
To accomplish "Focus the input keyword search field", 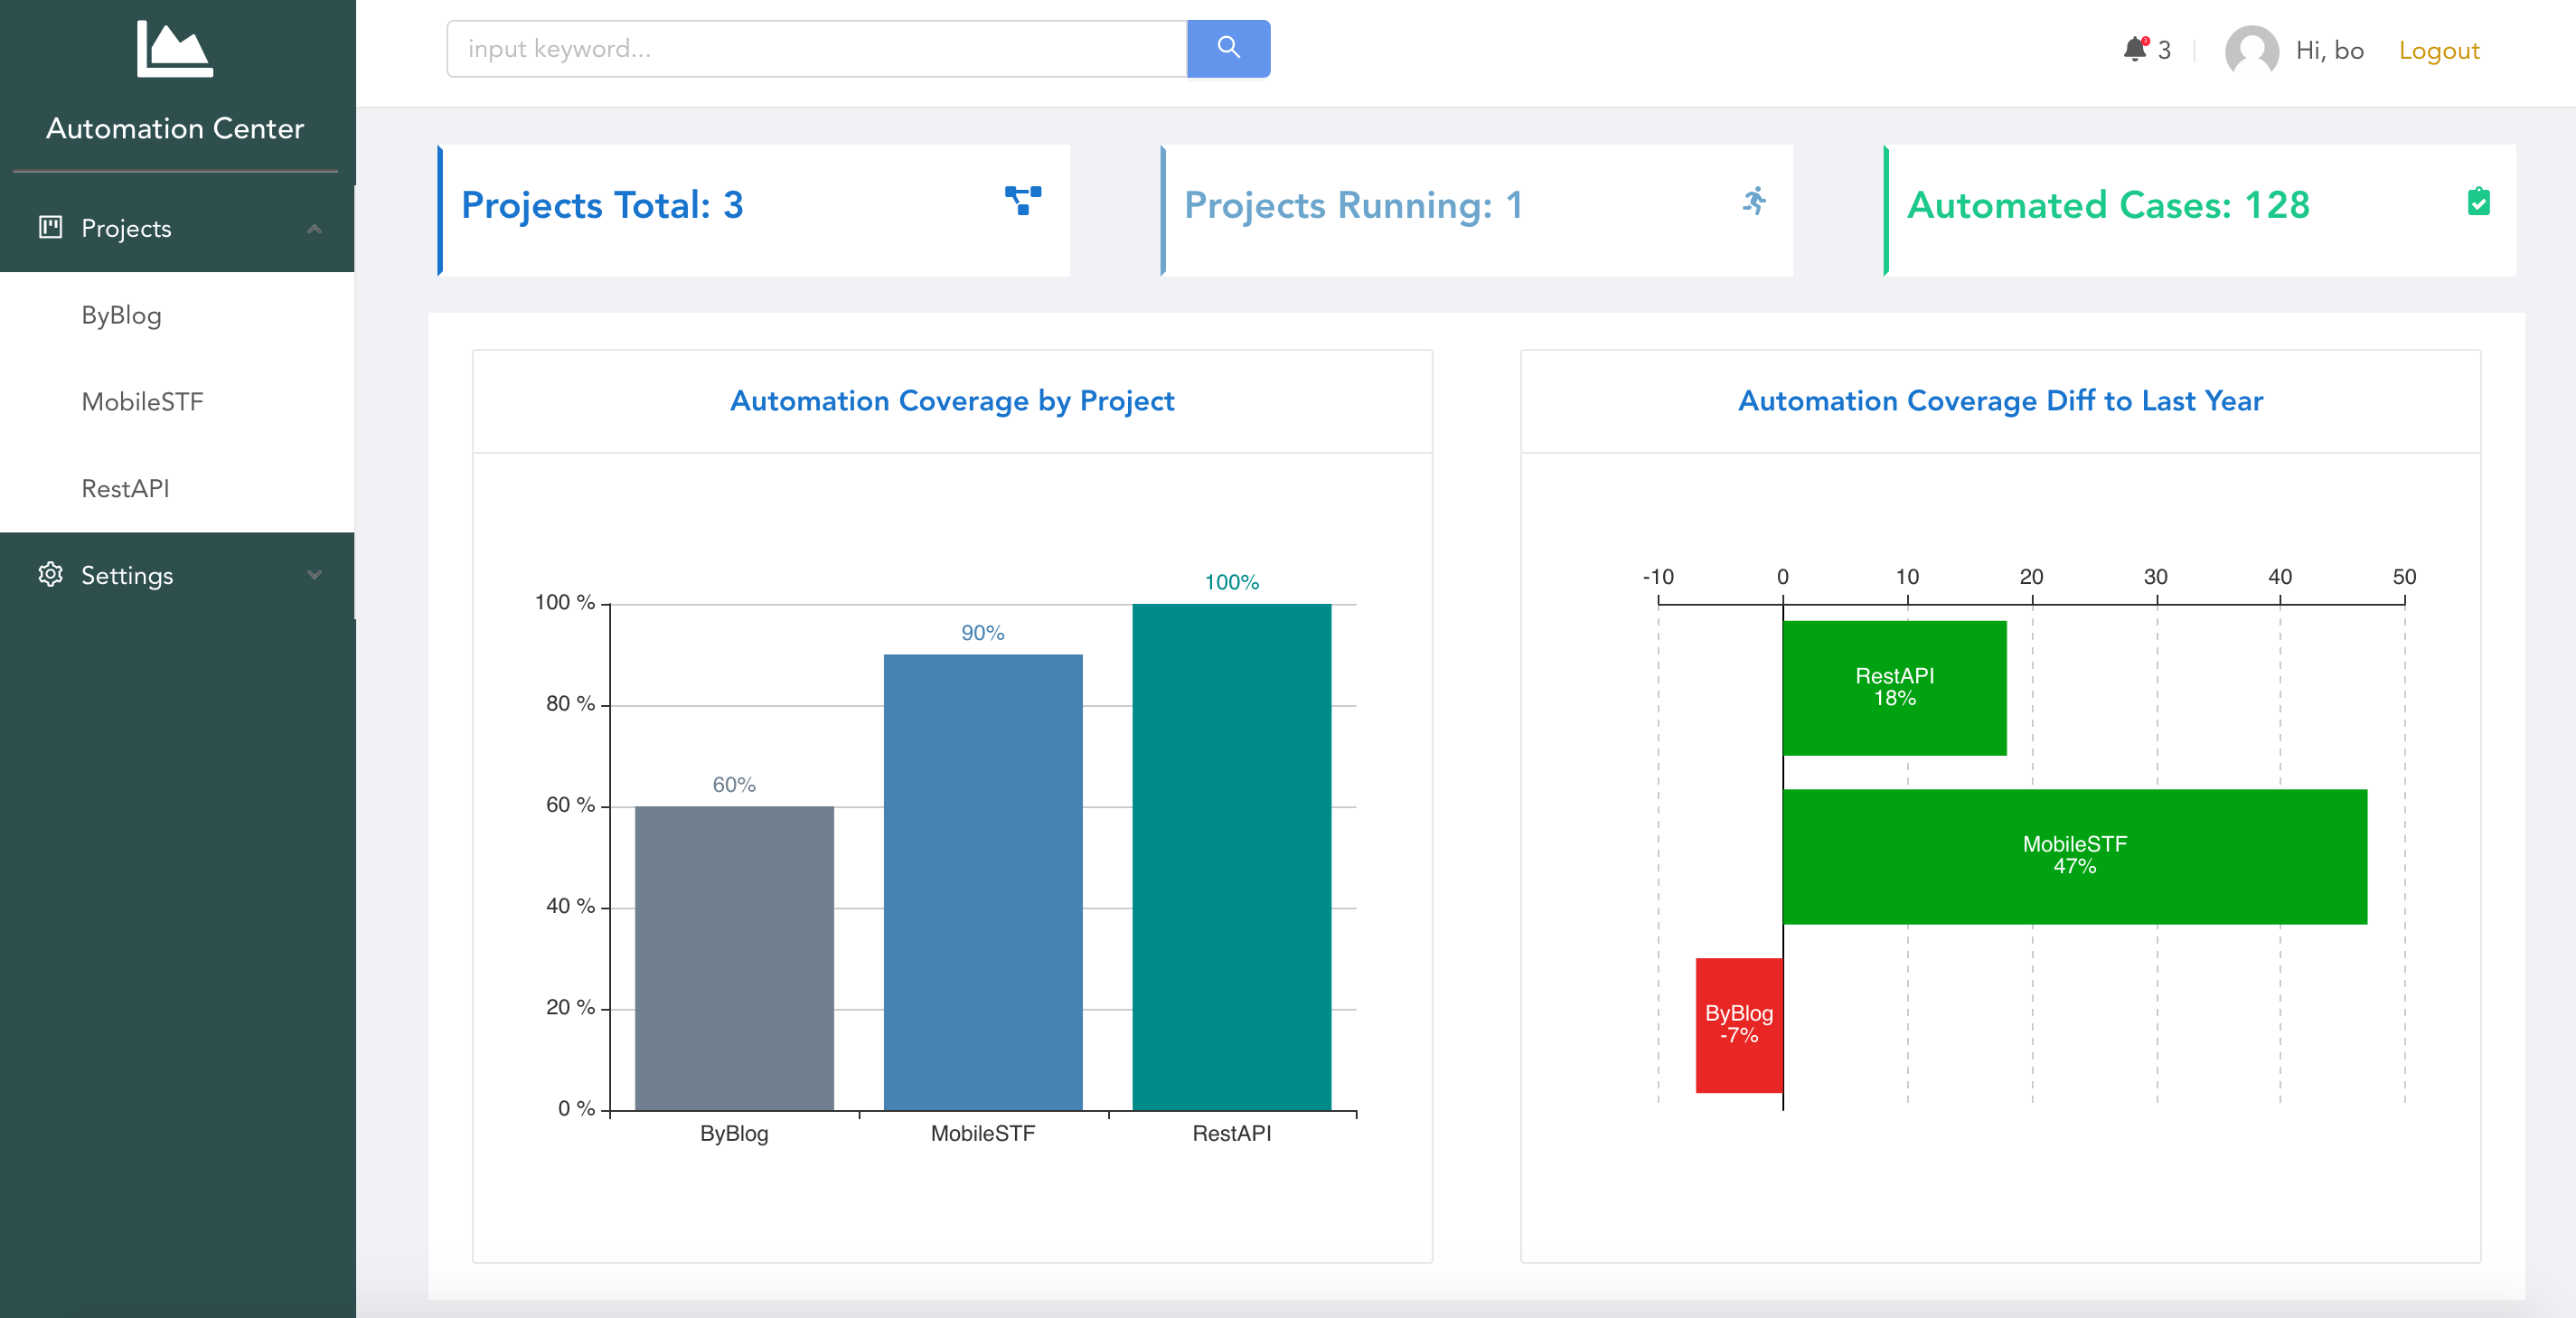I will coord(817,48).
